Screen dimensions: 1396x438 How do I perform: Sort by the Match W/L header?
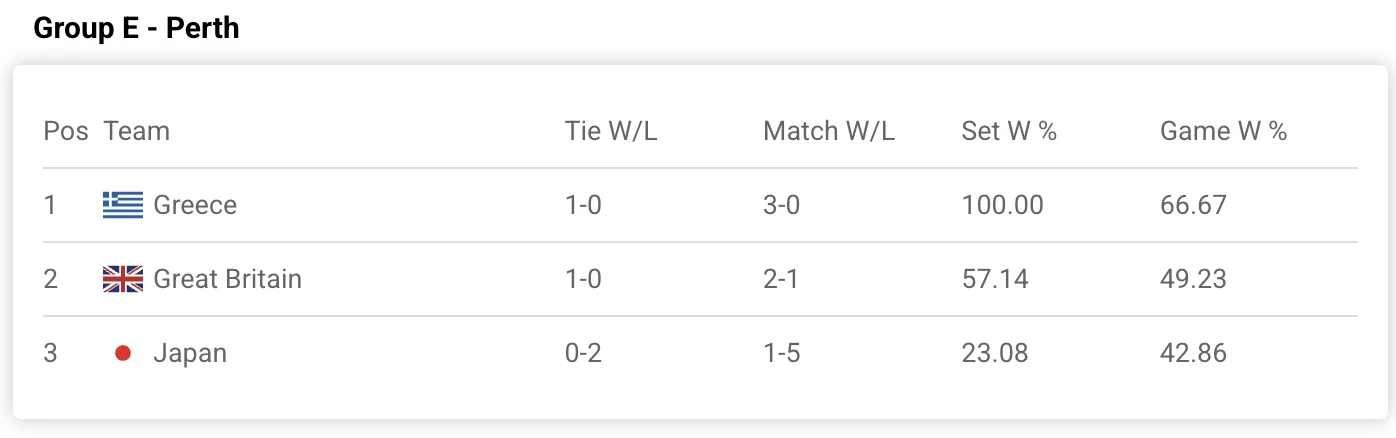[829, 131]
